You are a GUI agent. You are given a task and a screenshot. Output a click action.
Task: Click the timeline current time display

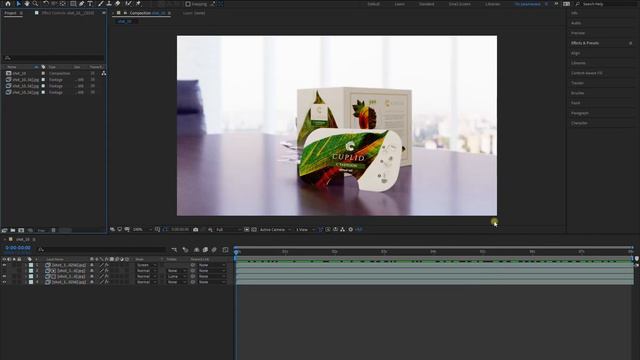(x=18, y=248)
